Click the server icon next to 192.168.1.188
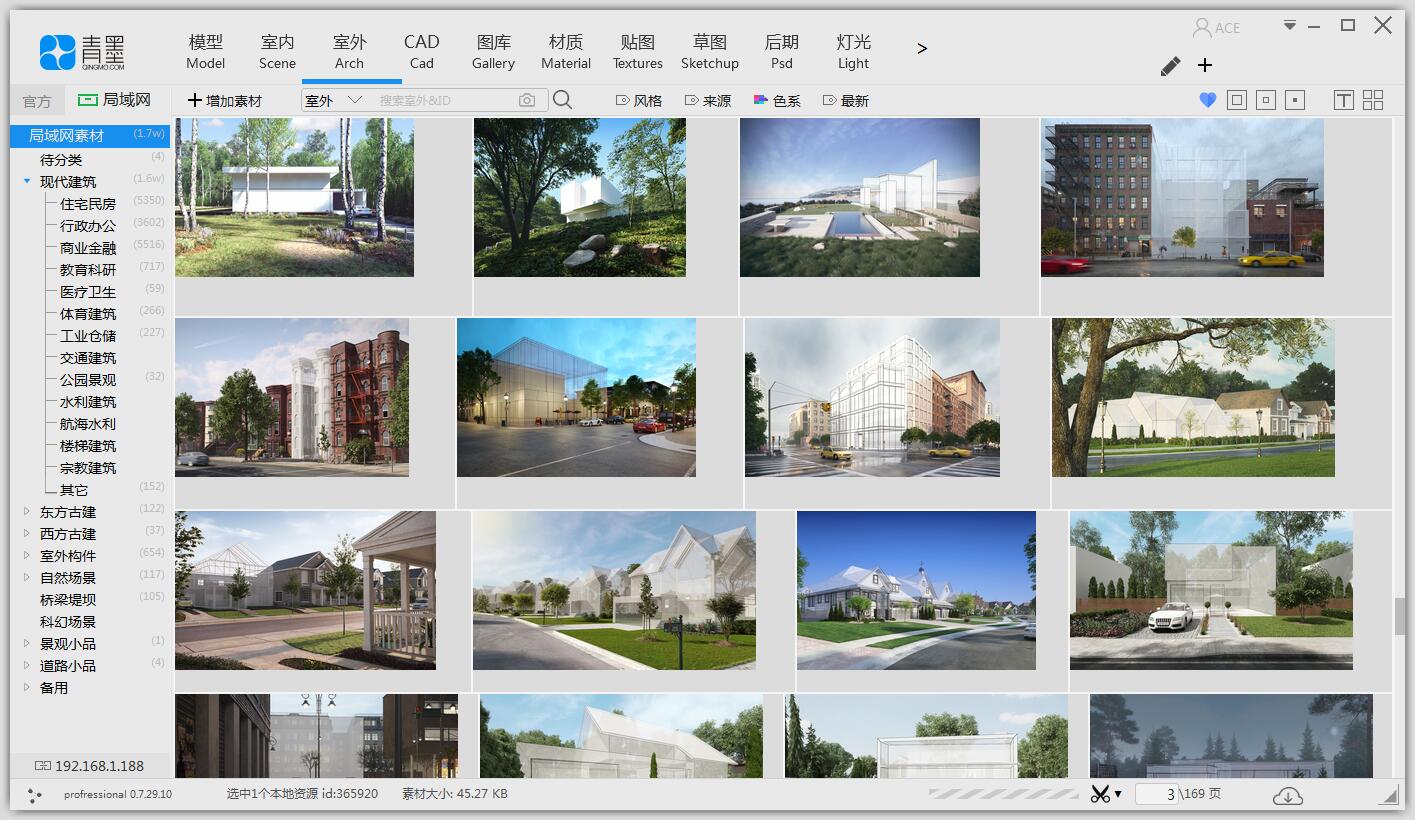Screen dimensions: 1415x820 [43, 766]
